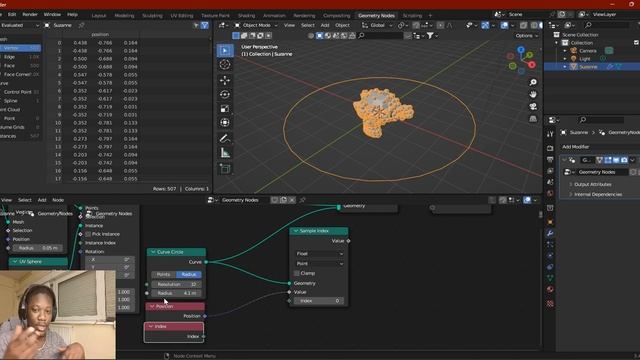Screen dimensions: 640x360
Task: Select the Move tool in viewport toolbar
Action: pyautogui.click(x=225, y=80)
